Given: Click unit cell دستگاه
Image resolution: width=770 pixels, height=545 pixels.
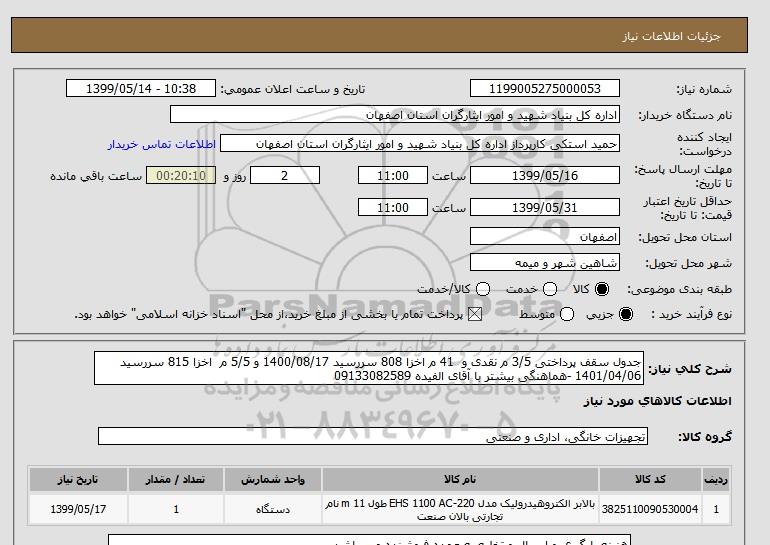Looking at the screenshot, I should pyautogui.click(x=273, y=509).
